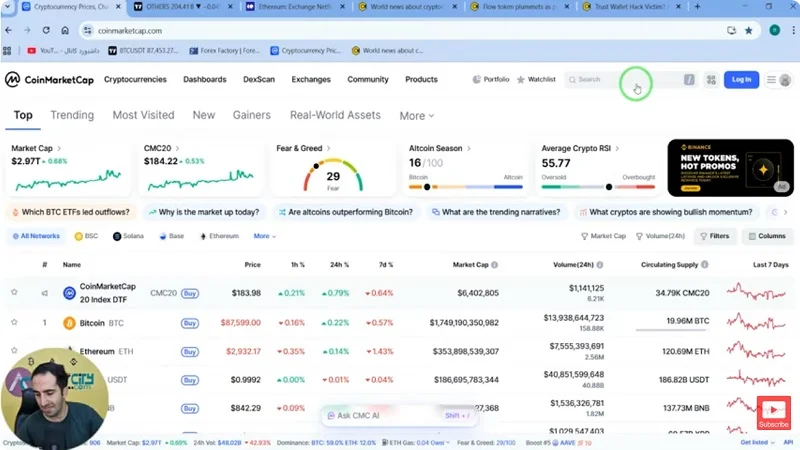Click the grid icon next to Log In

point(711,80)
